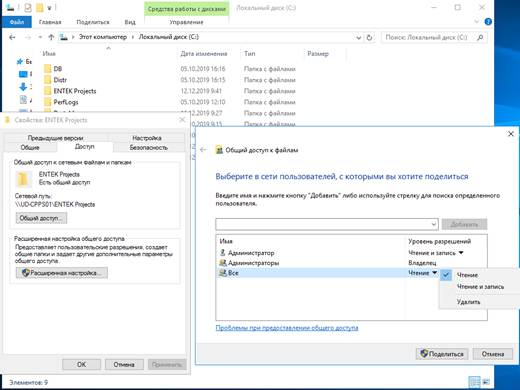
Task: Switch to Общие tab in Properties
Action: pyautogui.click(x=30, y=147)
